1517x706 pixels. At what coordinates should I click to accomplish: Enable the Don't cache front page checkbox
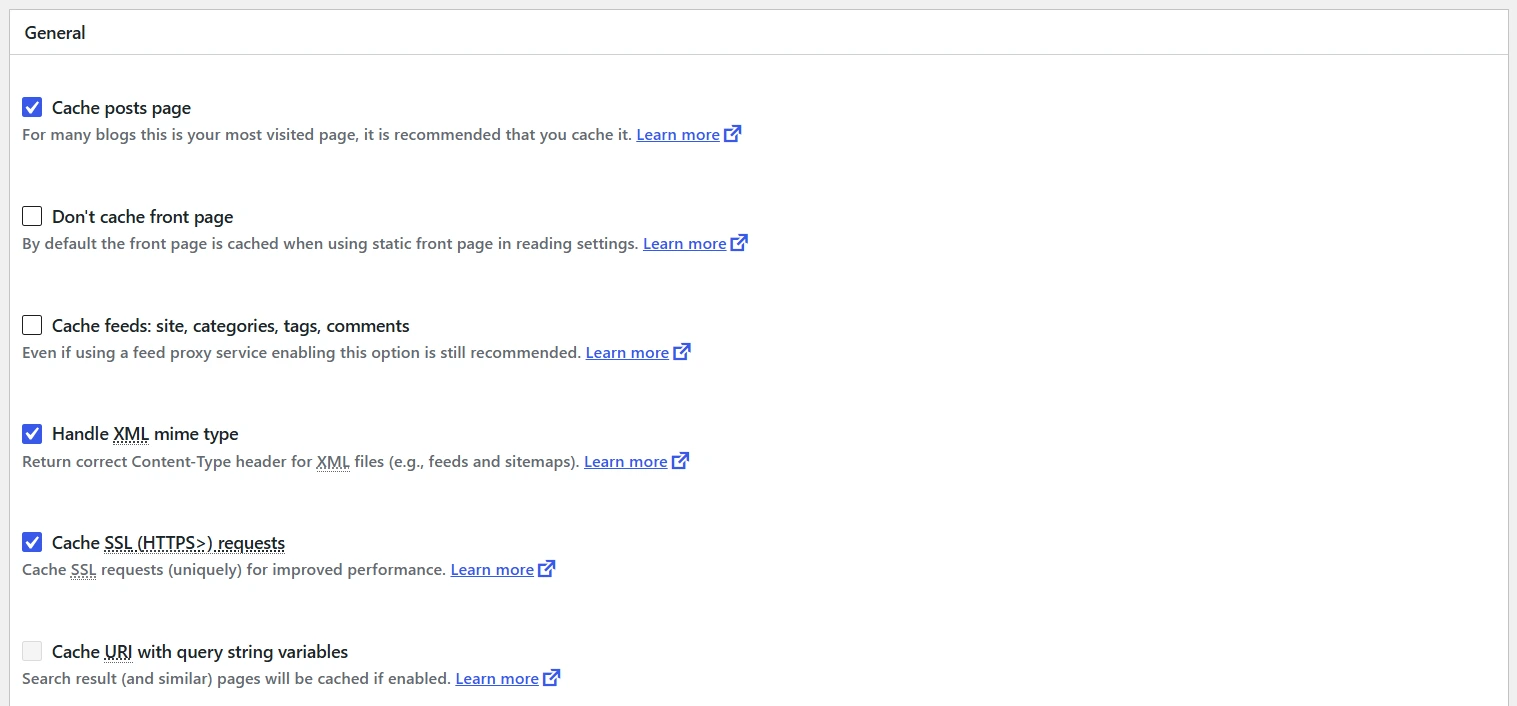click(x=32, y=216)
